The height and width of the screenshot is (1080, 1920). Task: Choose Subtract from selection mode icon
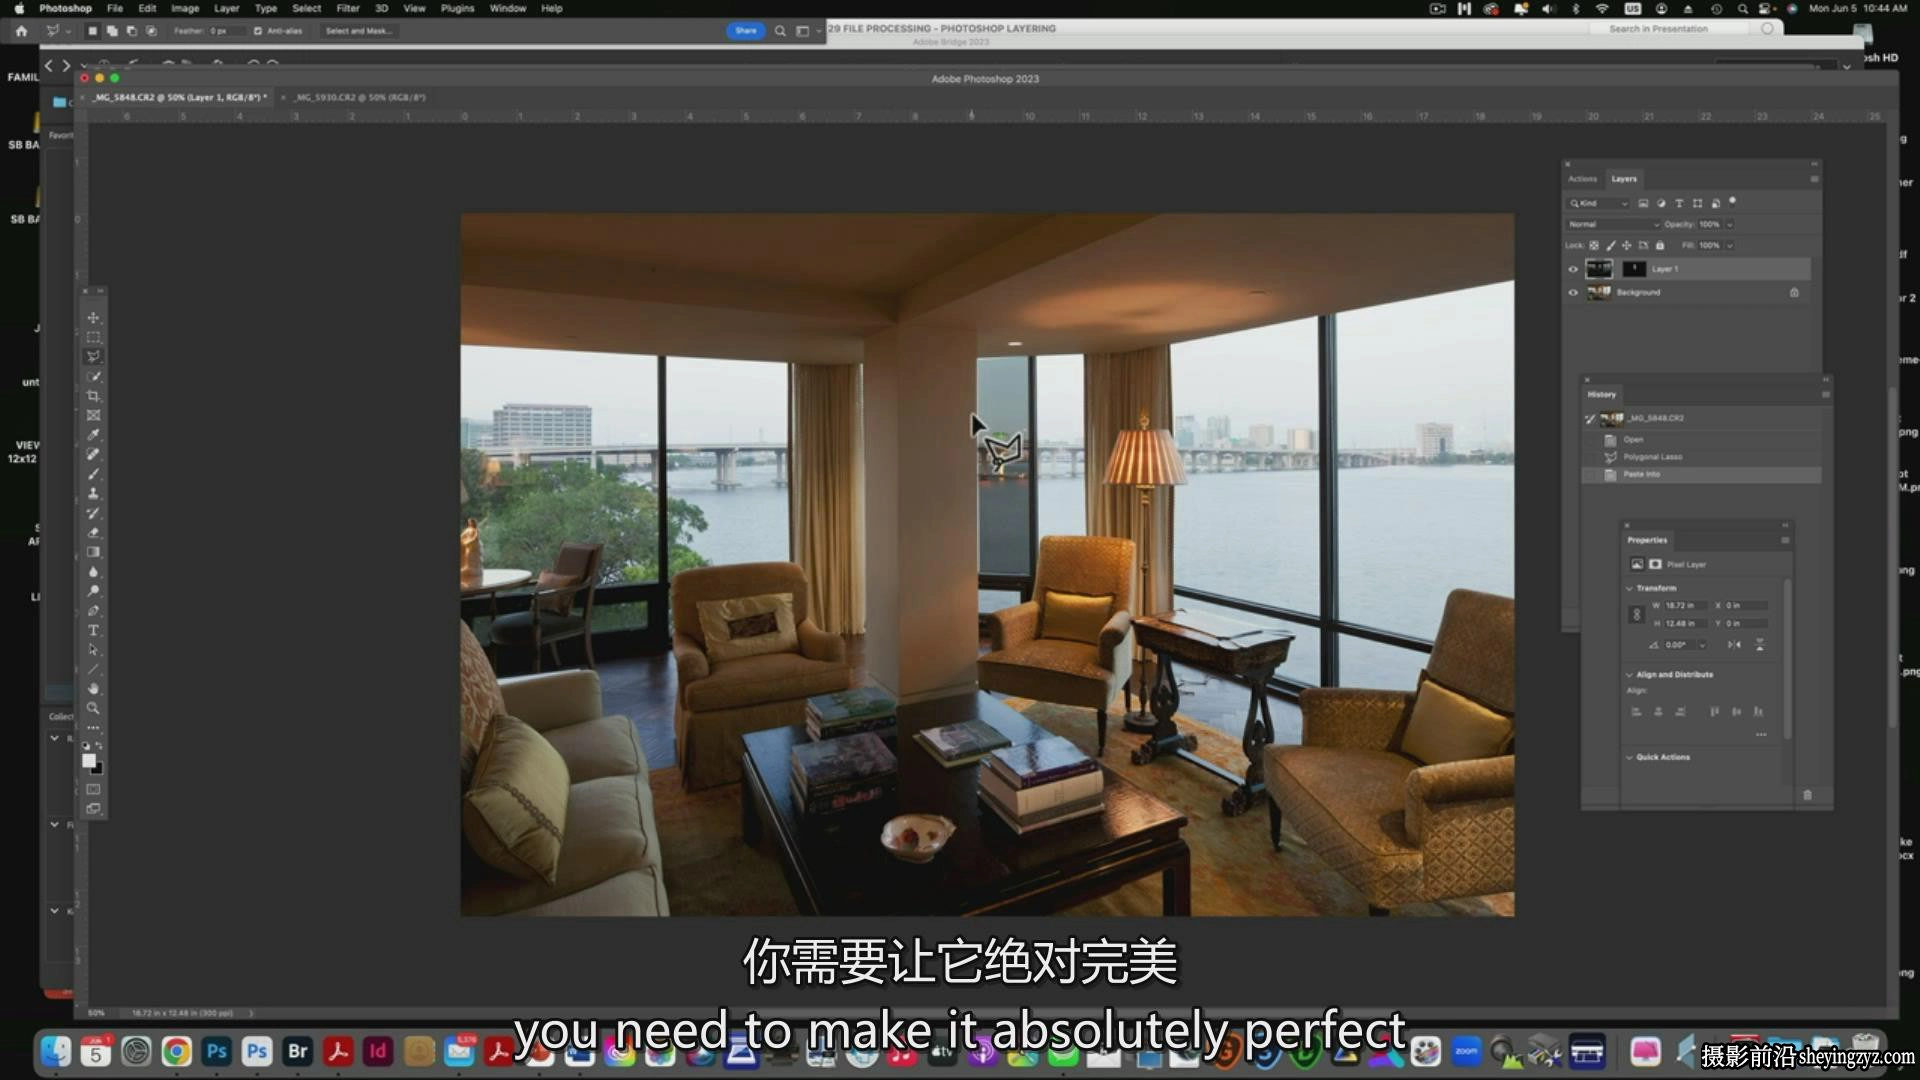pyautogui.click(x=131, y=31)
